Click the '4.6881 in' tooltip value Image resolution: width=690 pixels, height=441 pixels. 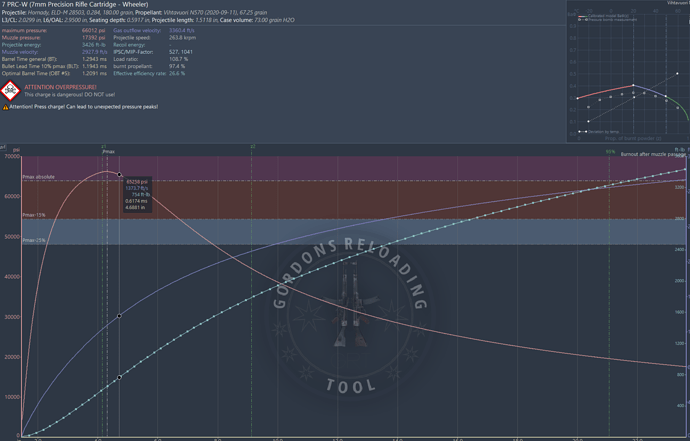pos(135,207)
